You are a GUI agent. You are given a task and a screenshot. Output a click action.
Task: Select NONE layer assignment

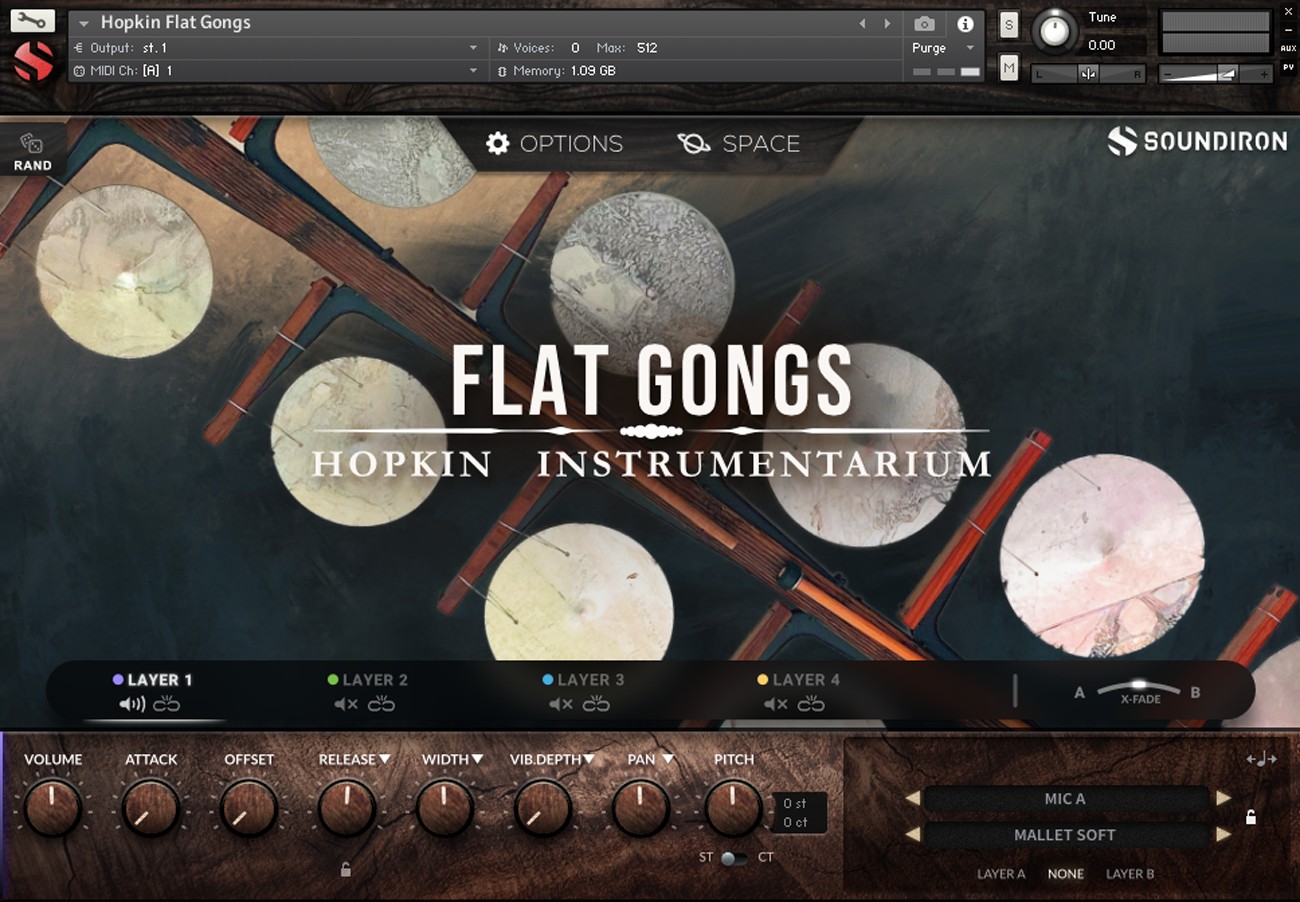click(x=1066, y=874)
